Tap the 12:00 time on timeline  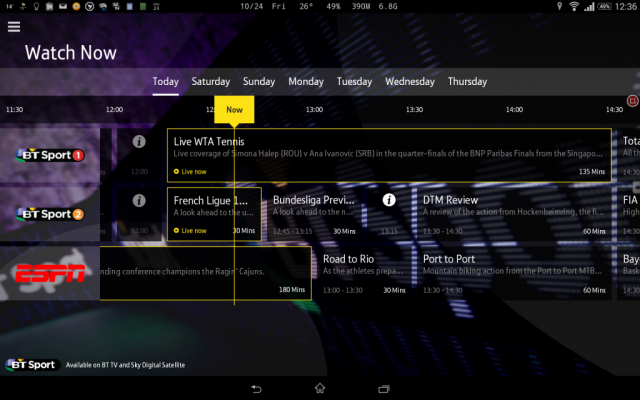pyautogui.click(x=114, y=109)
